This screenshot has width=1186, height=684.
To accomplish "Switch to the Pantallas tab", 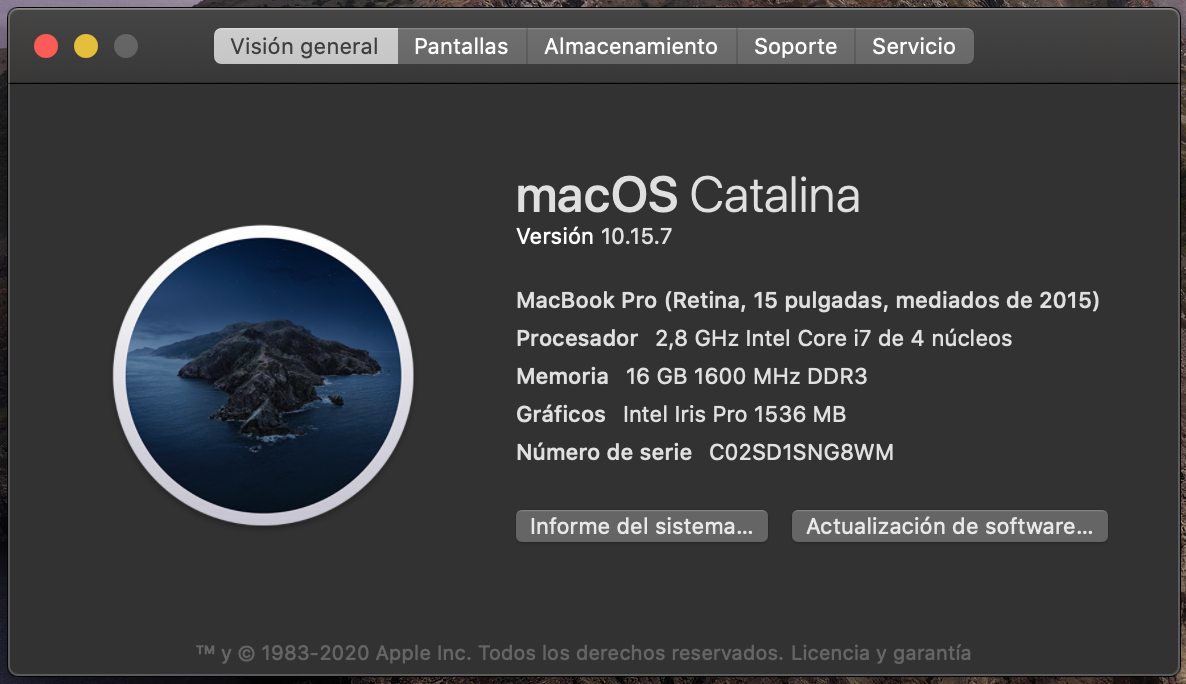I will tap(461, 46).
